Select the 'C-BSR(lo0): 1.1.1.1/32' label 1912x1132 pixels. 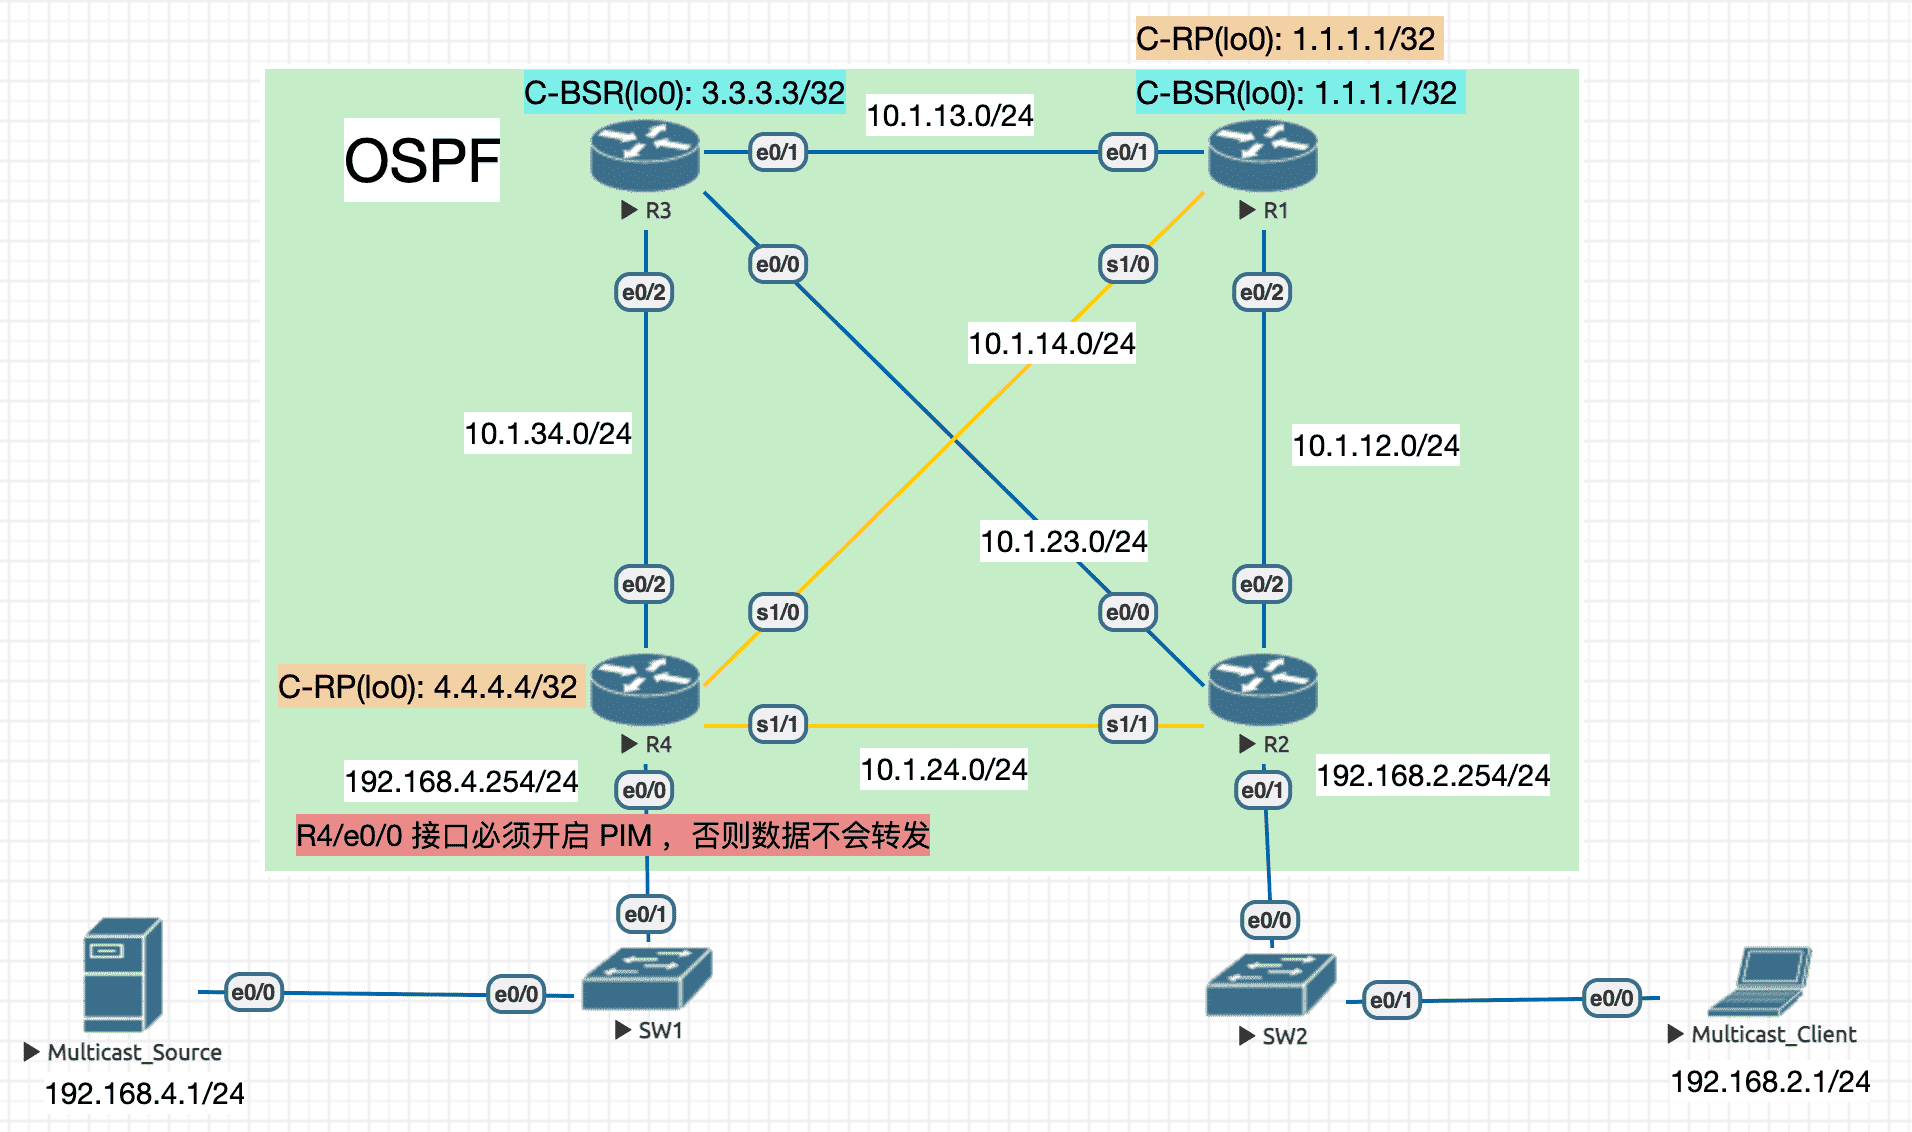[1300, 92]
